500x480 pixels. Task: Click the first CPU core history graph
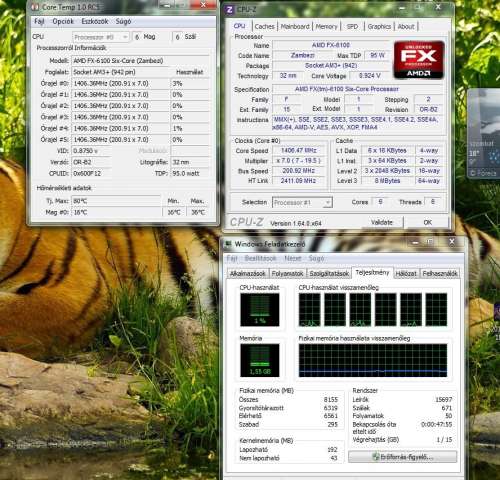(x=310, y=310)
